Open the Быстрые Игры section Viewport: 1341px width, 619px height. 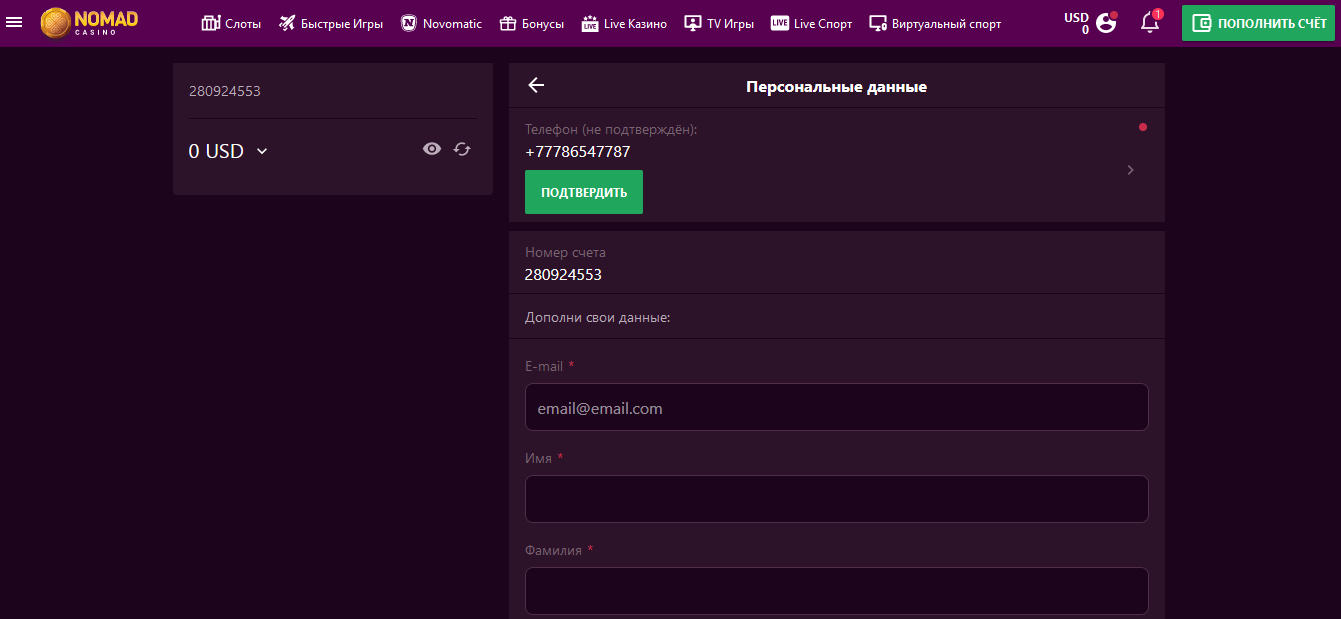click(331, 23)
